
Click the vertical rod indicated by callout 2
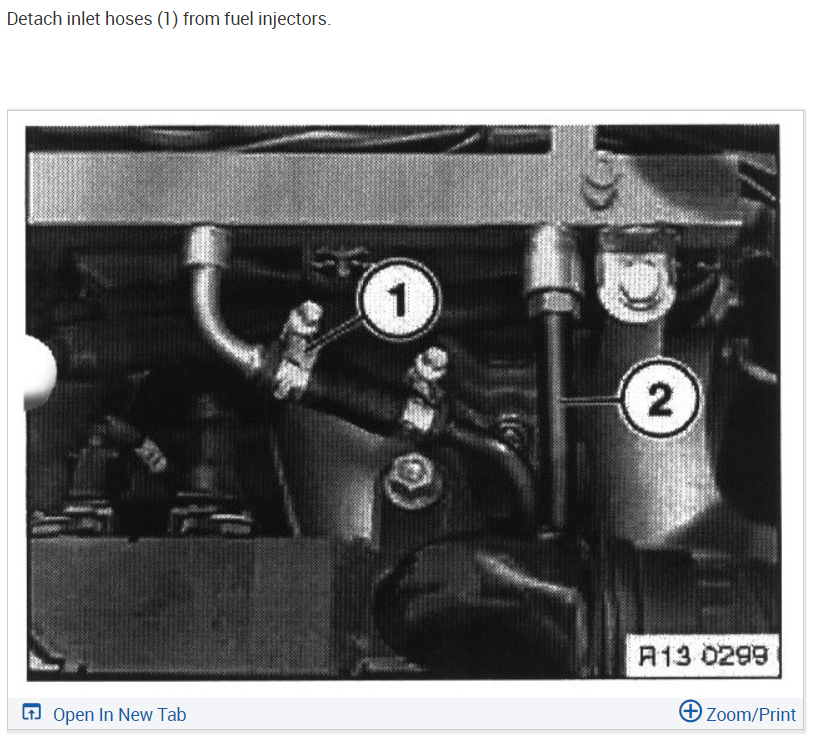click(554, 415)
